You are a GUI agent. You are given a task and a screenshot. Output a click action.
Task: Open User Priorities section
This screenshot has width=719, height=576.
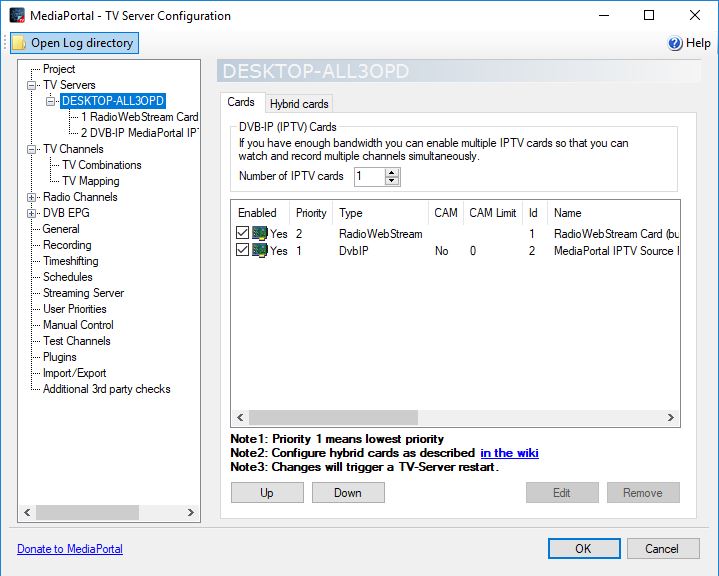[75, 309]
